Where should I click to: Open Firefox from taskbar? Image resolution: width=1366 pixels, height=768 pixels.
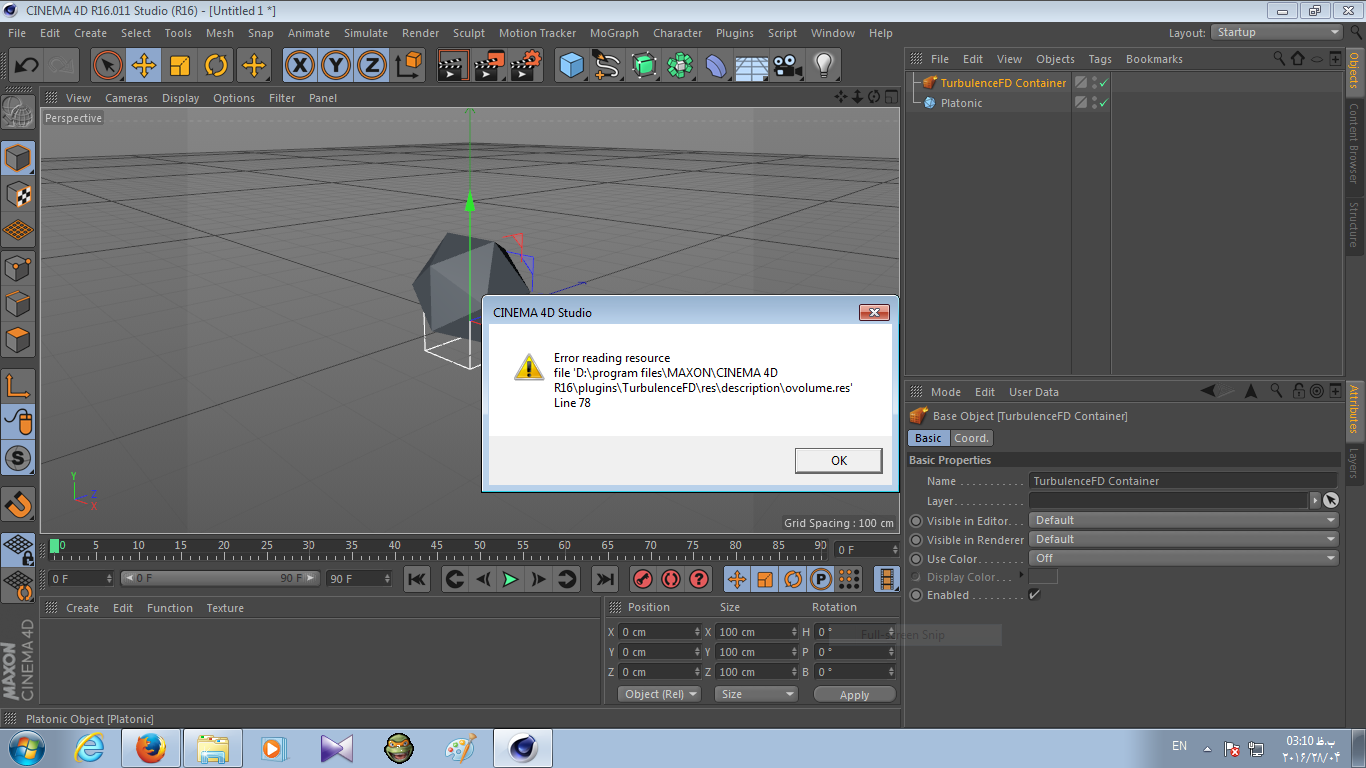click(151, 748)
